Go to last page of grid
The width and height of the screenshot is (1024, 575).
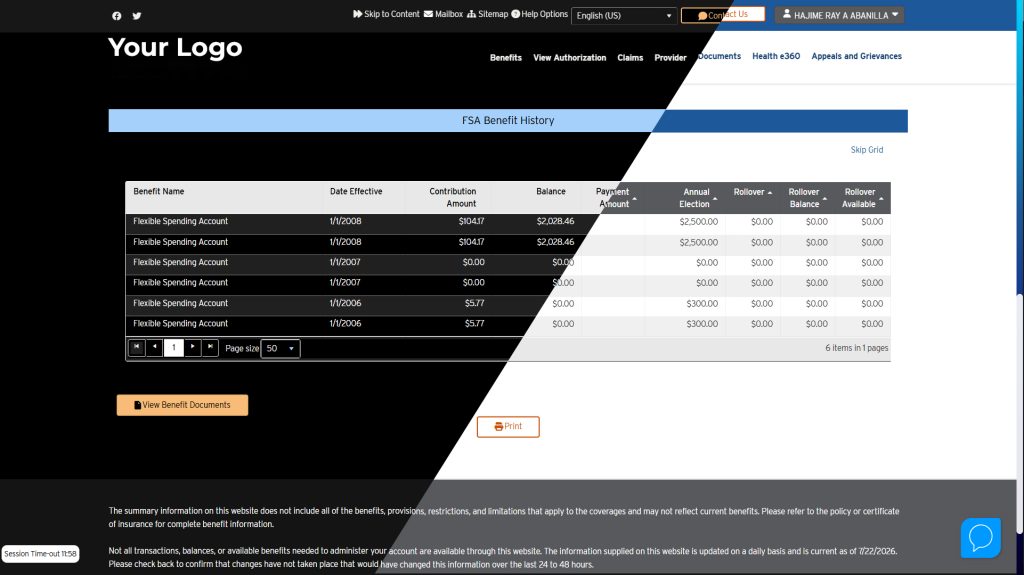pos(210,348)
